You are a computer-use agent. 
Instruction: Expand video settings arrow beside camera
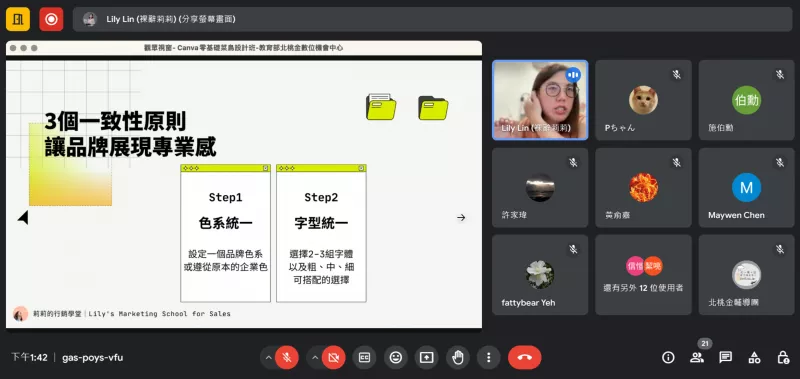[314, 358]
